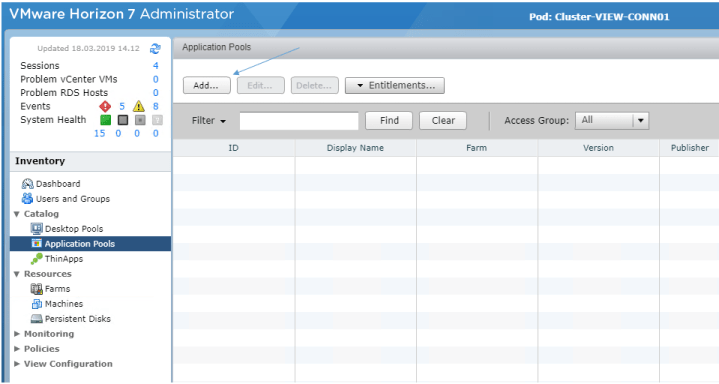The width and height of the screenshot is (719, 384).
Task: Click the light gray System Health status icon
Action: tap(140, 120)
